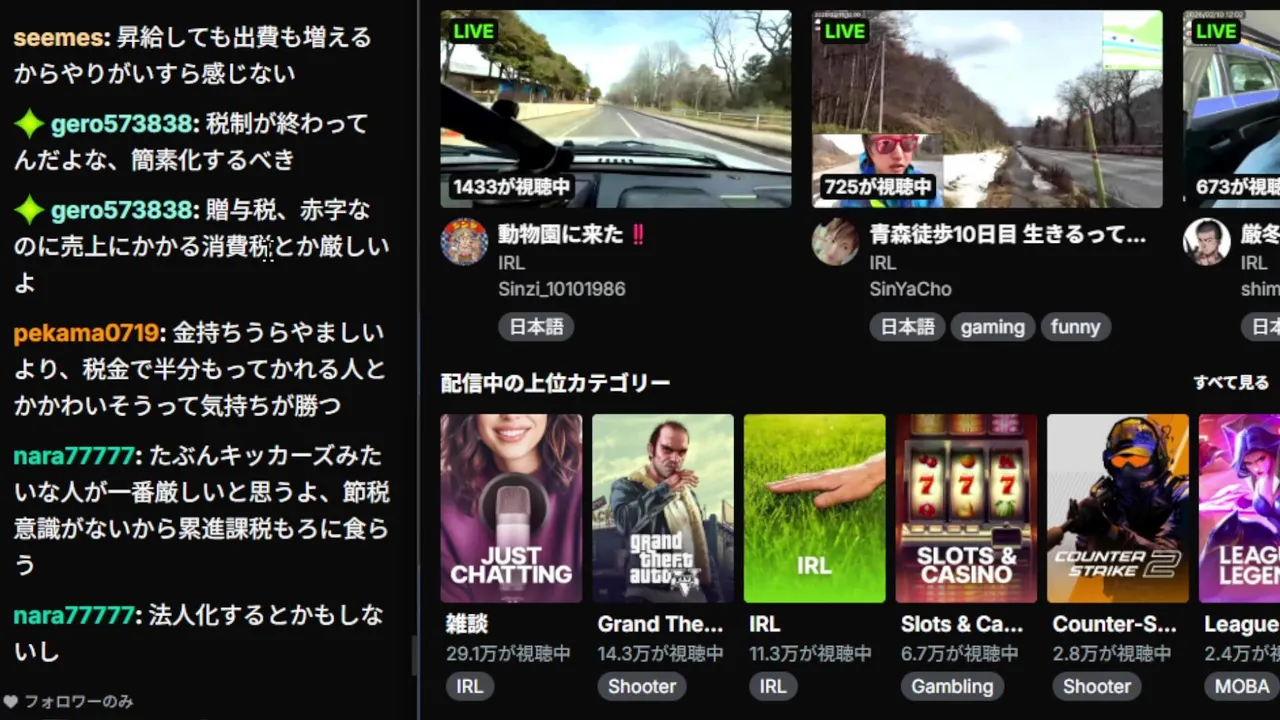Select 日本語 tag under Sinzi_10101986
This screenshot has height=720, width=1280.
(536, 327)
